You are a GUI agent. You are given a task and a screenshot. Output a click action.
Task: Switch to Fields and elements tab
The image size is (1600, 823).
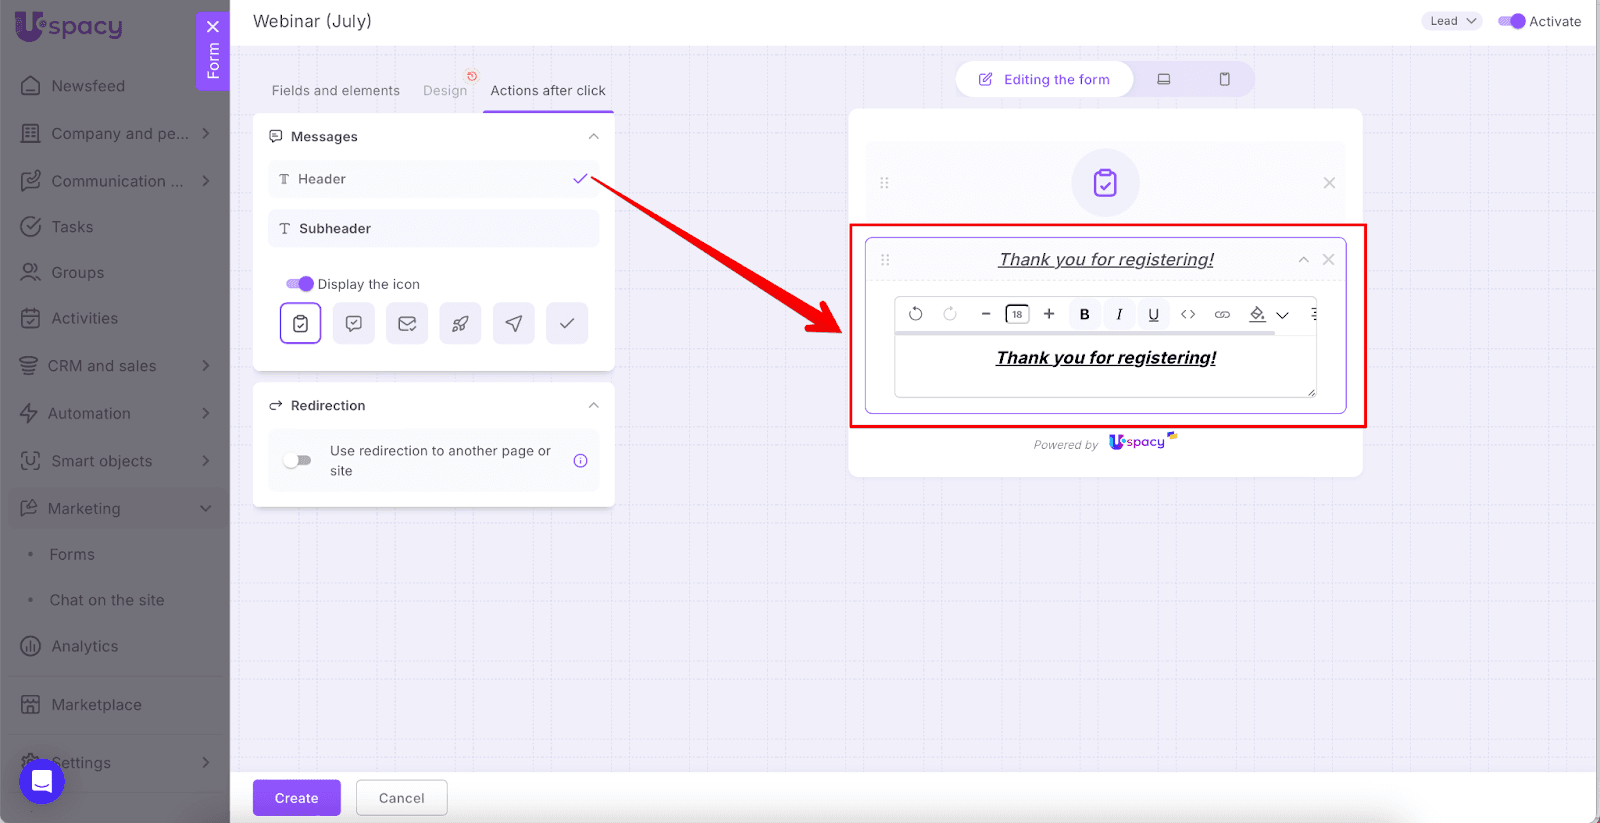pyautogui.click(x=335, y=90)
